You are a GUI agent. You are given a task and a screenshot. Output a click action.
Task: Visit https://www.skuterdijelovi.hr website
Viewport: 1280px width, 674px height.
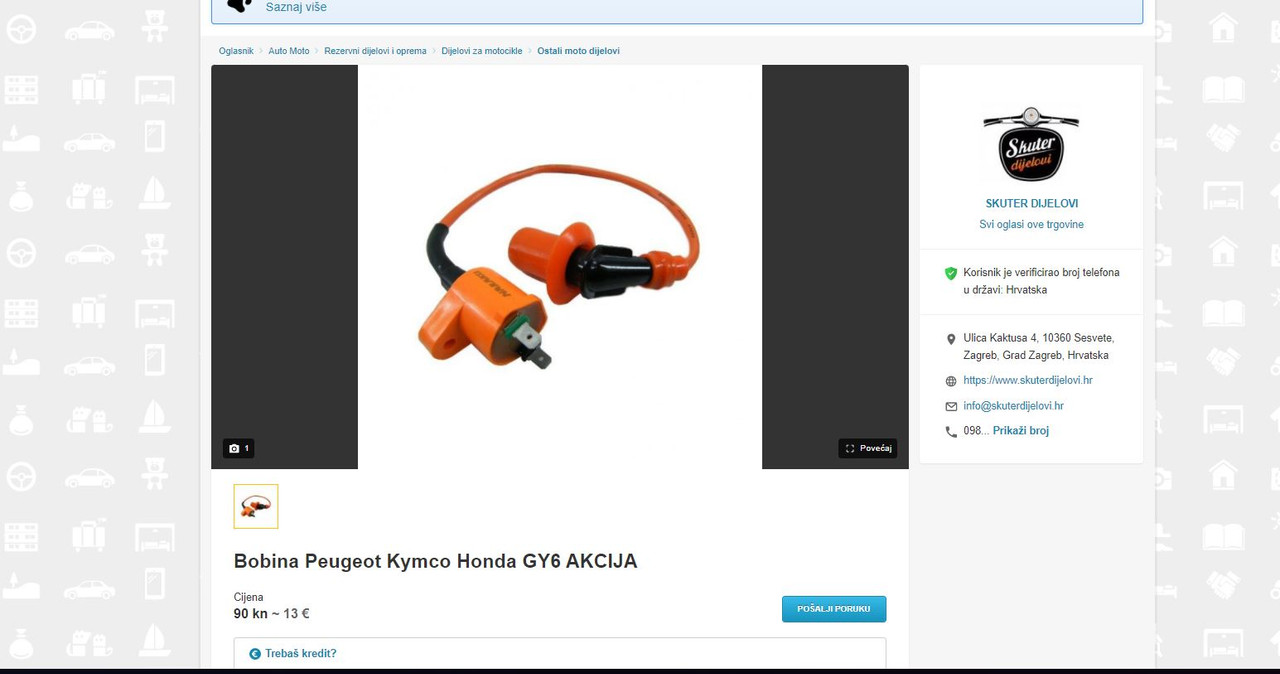(x=1028, y=381)
